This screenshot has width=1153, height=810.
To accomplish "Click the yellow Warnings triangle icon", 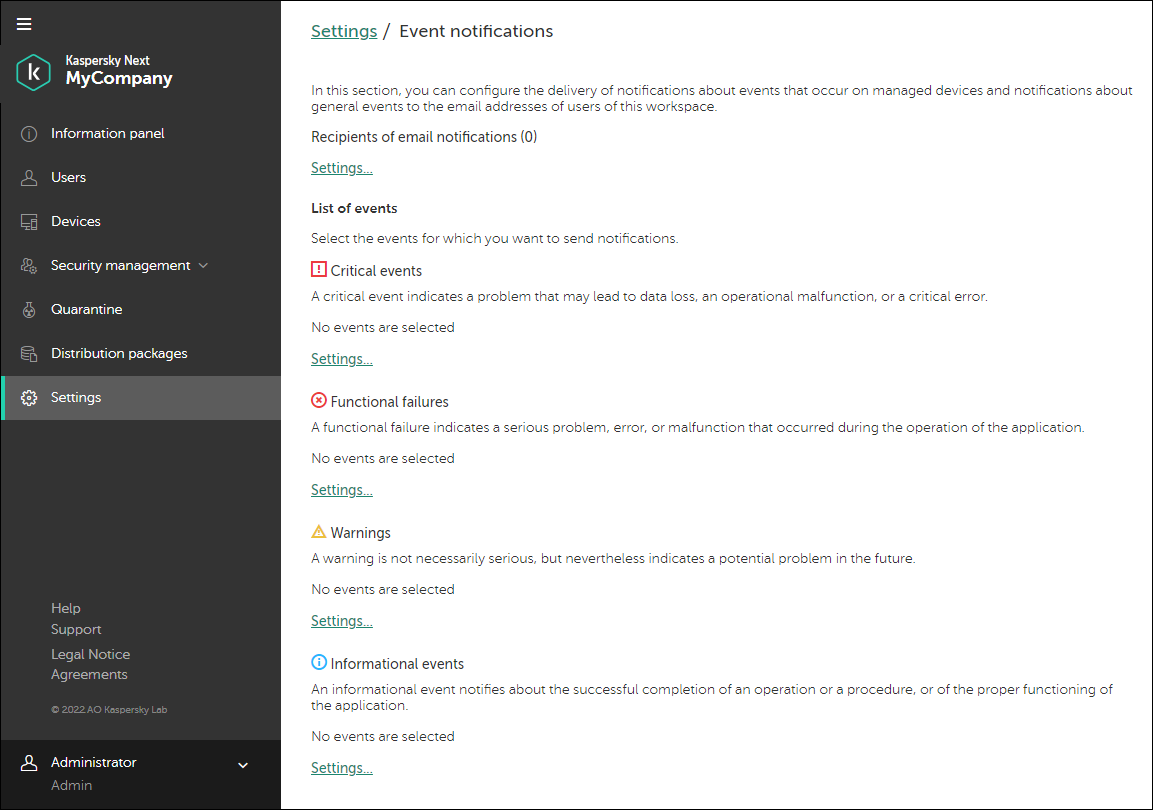I will pos(319,531).
